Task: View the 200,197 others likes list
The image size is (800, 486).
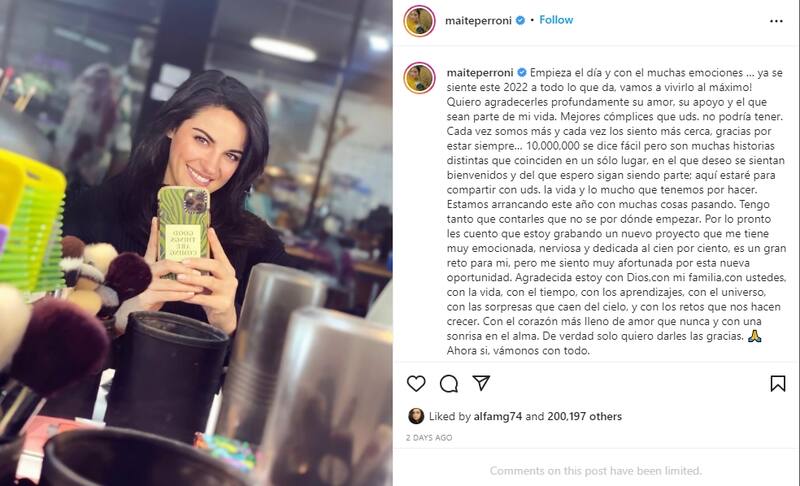Action: click(x=585, y=416)
